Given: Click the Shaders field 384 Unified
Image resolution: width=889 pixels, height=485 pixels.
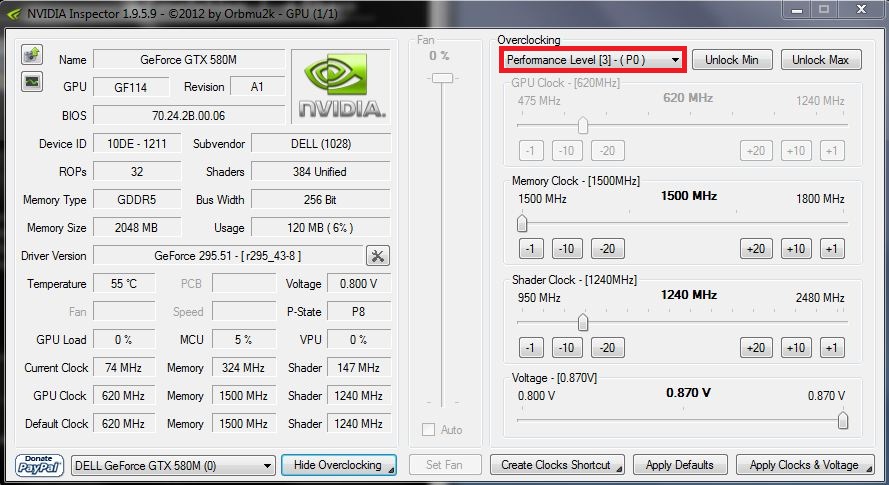Looking at the screenshot, I should click(x=321, y=171).
